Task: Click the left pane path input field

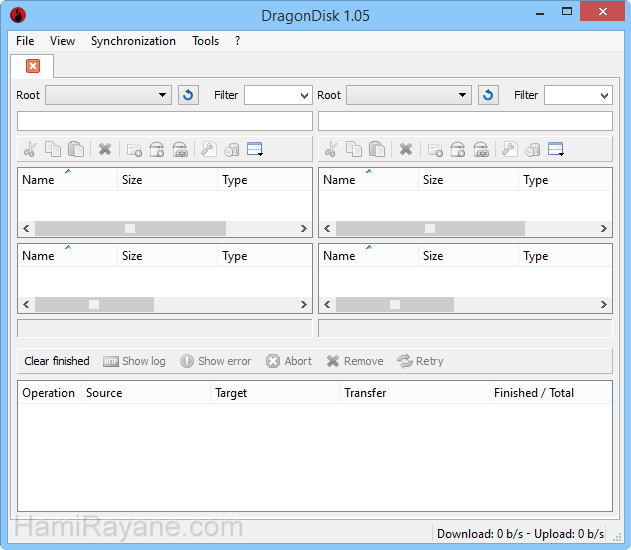Action: [165, 121]
